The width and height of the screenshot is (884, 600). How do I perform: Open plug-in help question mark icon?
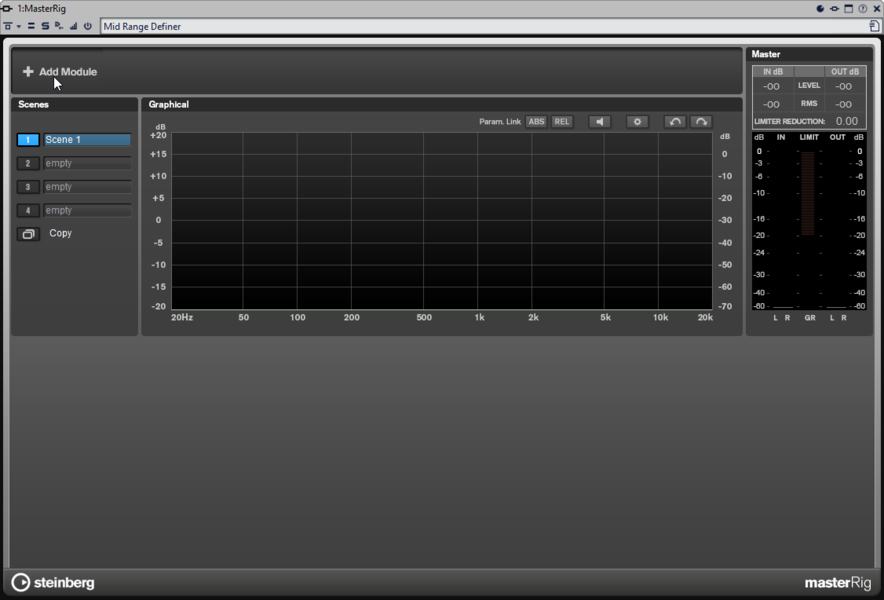863,8
